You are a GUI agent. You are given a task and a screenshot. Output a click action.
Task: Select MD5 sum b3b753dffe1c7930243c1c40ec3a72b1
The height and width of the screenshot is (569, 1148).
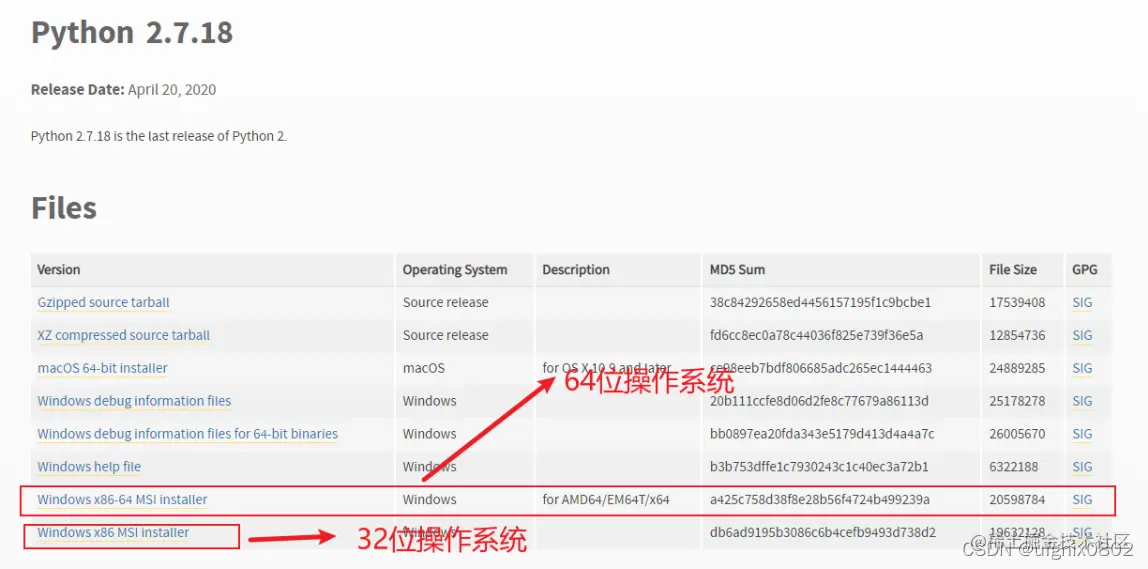coord(819,467)
